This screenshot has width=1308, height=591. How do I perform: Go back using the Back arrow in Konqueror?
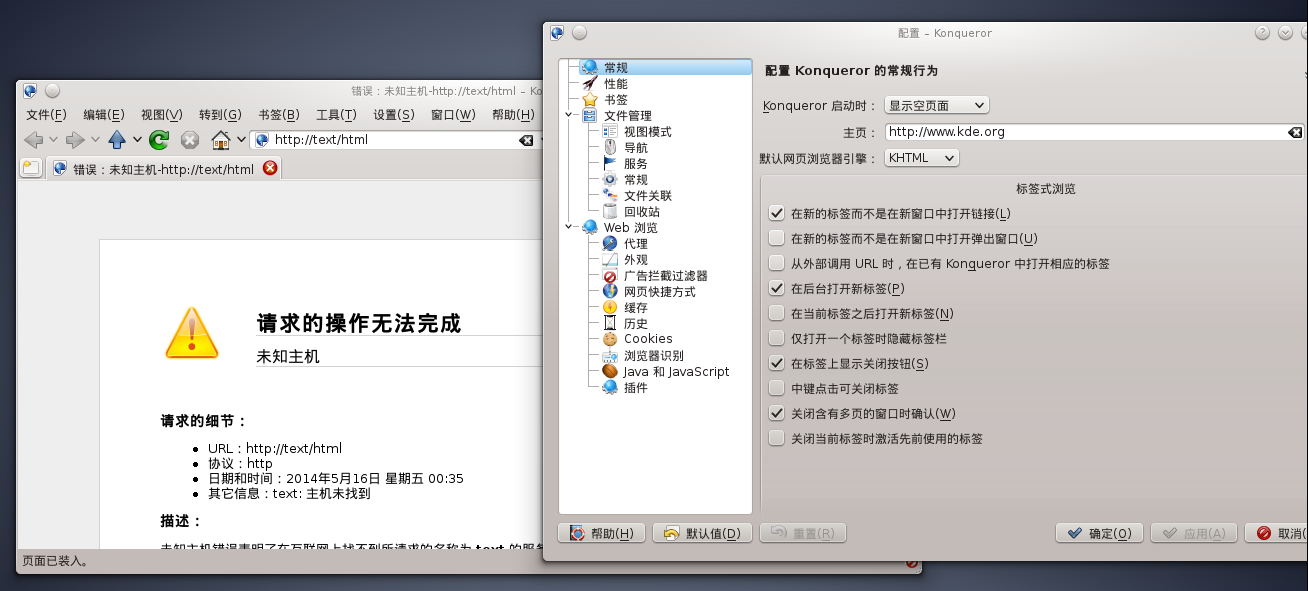pos(33,140)
